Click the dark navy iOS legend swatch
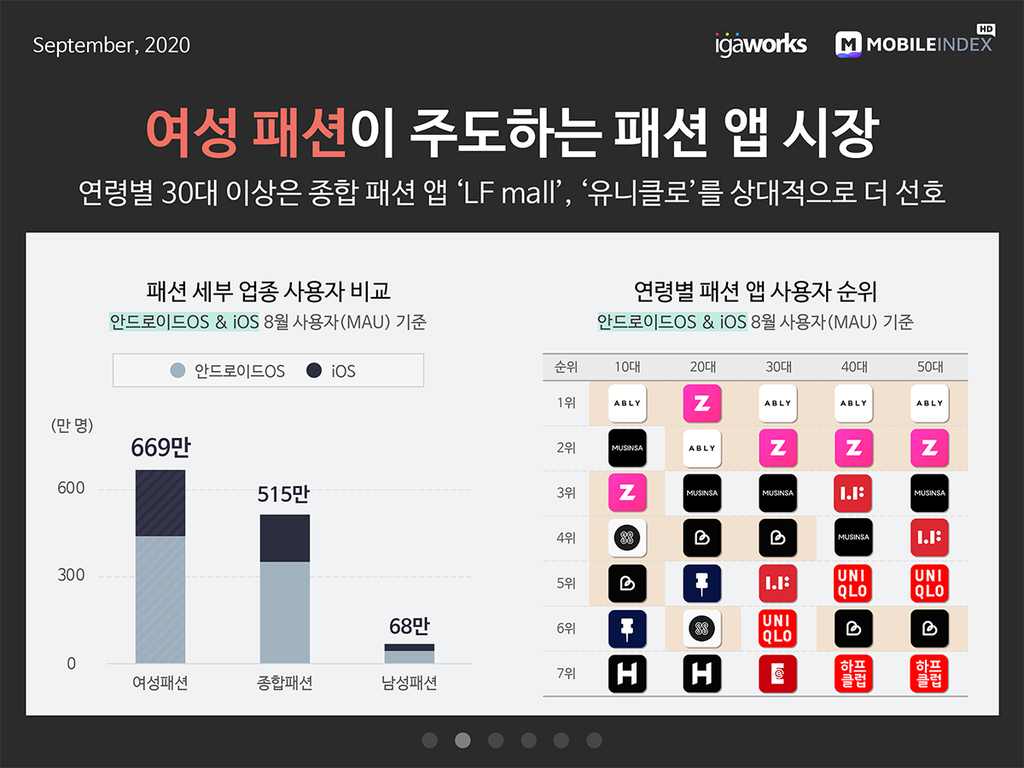Viewport: 1024px width, 768px height. pyautogui.click(x=314, y=370)
